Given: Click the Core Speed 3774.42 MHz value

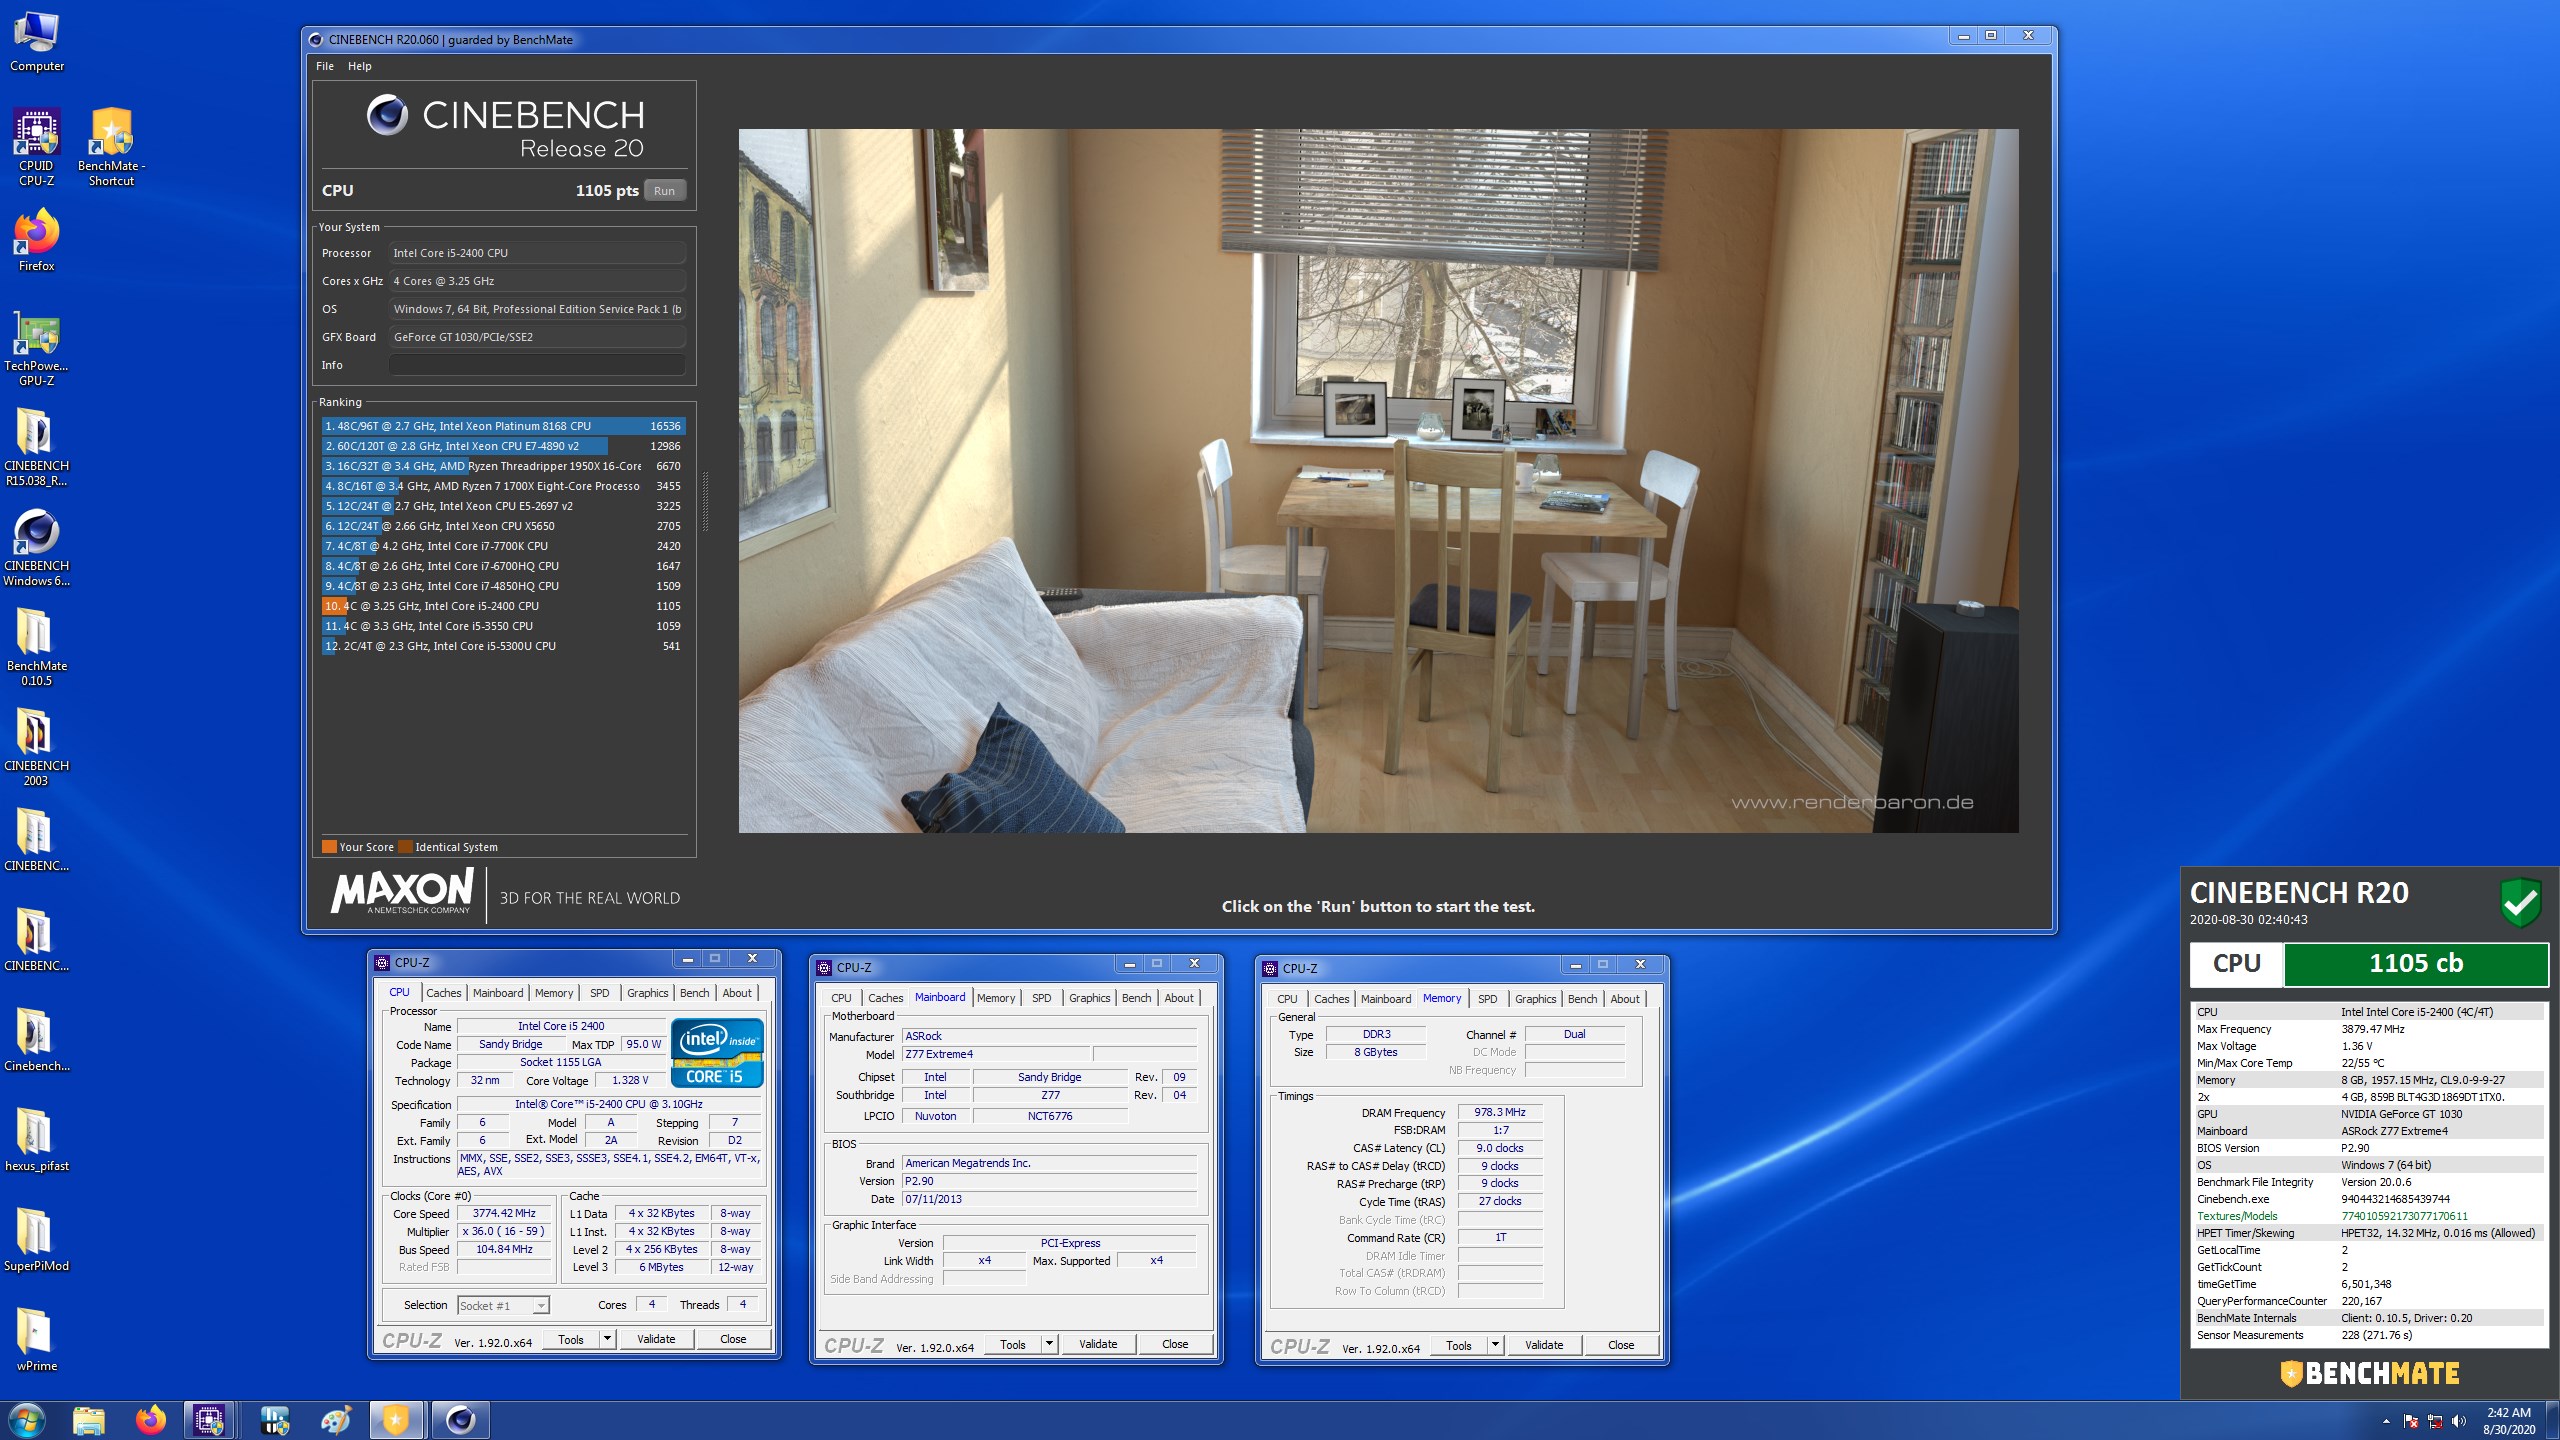Looking at the screenshot, I should pyautogui.click(x=504, y=1213).
